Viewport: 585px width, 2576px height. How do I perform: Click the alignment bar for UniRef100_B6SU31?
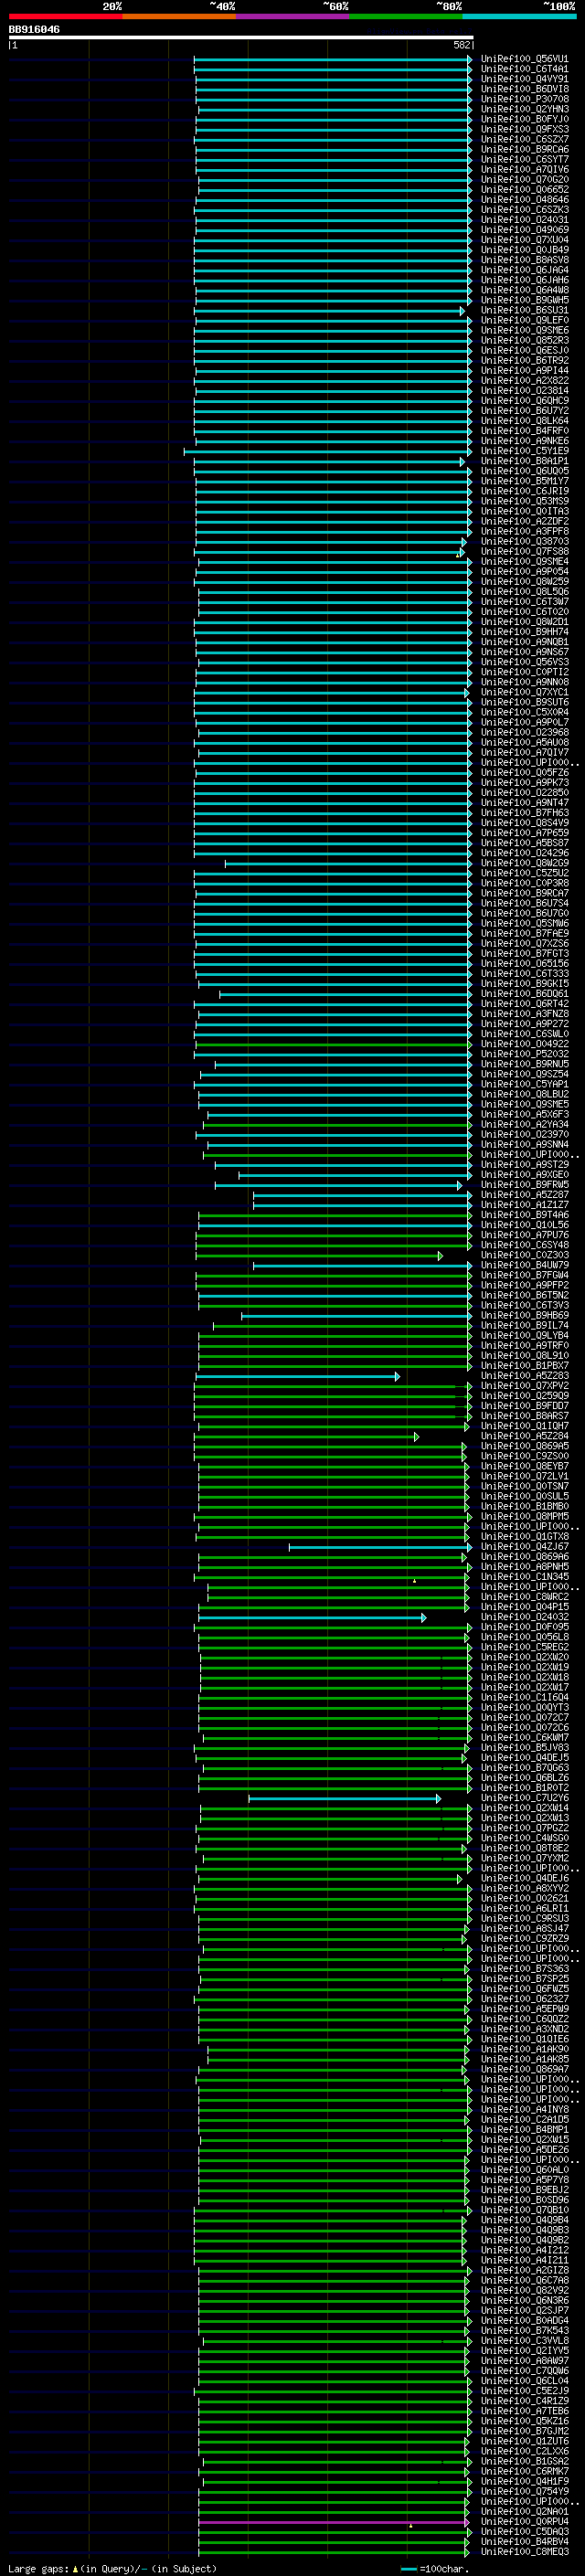pyautogui.click(x=330, y=311)
